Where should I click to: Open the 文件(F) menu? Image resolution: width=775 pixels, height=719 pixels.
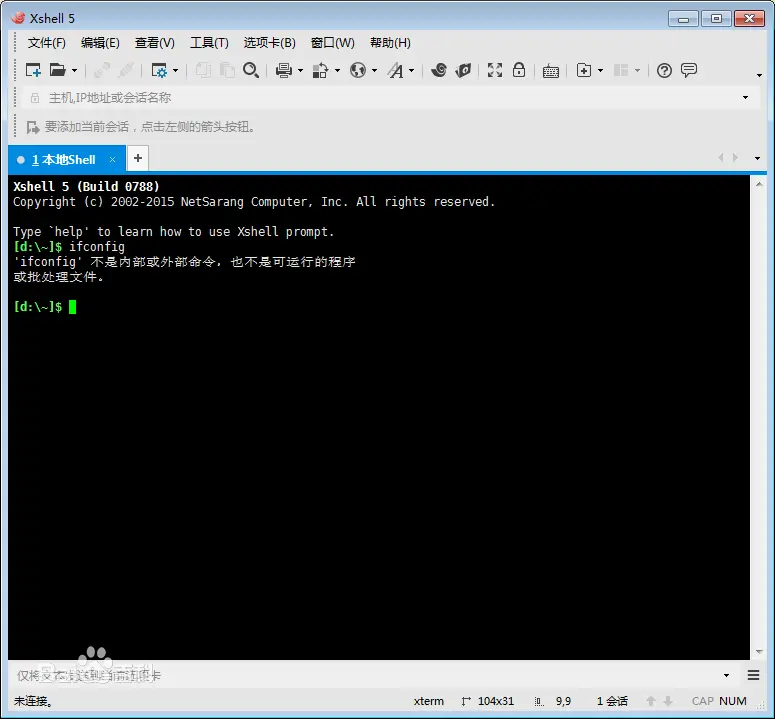[x=46, y=43]
